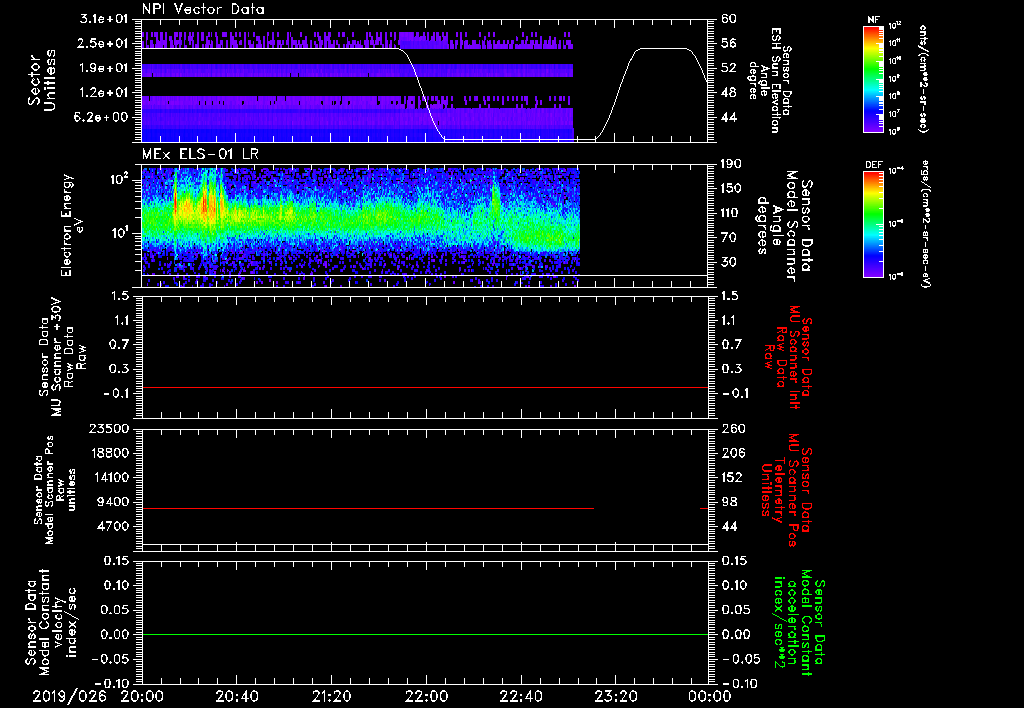The width and height of the screenshot is (1024, 708).
Task: Click the '4700' scanner position tick
Action: point(114,526)
